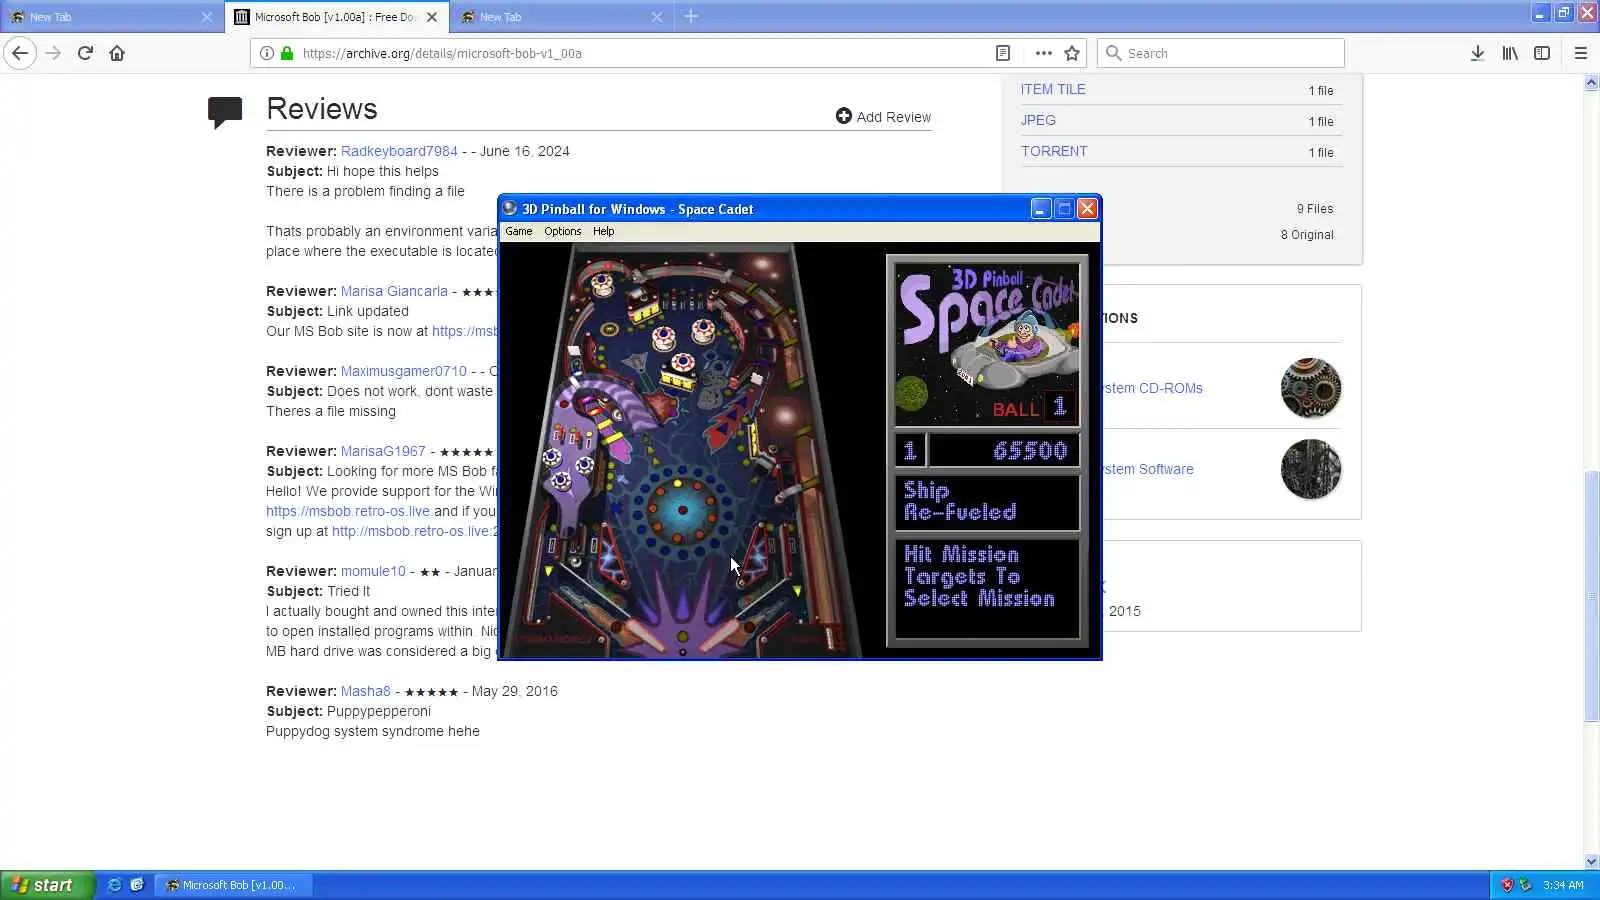Go to the Firefox home page
The image size is (1600, 900).
coord(117,53)
